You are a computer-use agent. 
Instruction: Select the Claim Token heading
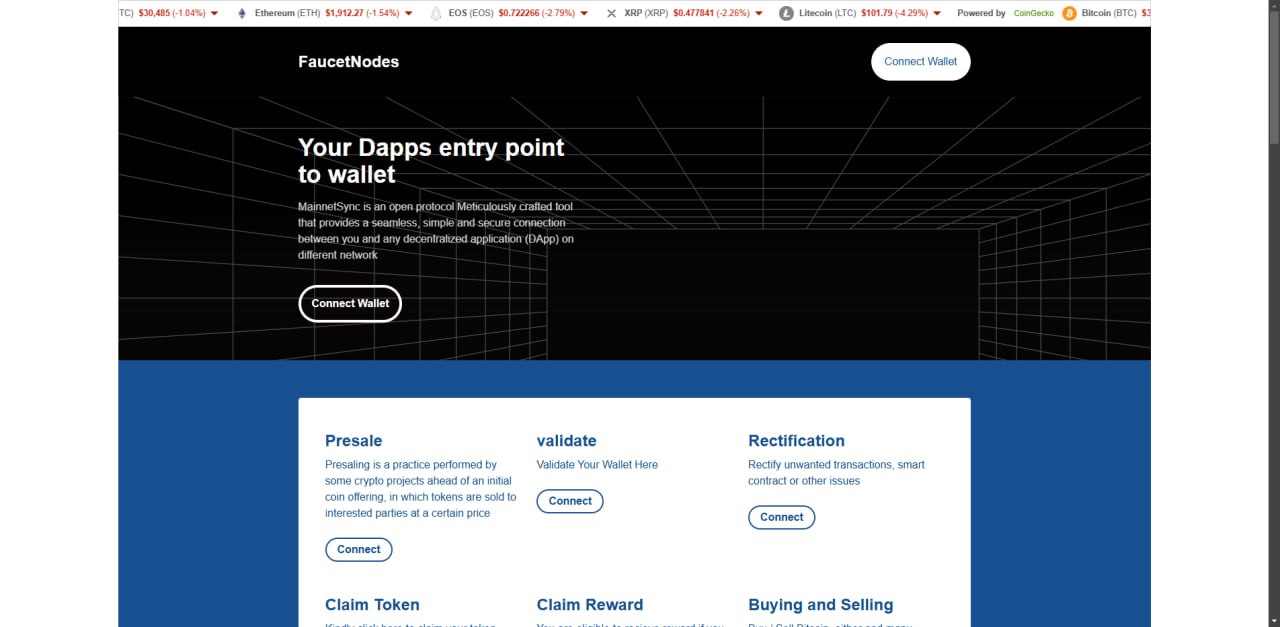(x=372, y=605)
